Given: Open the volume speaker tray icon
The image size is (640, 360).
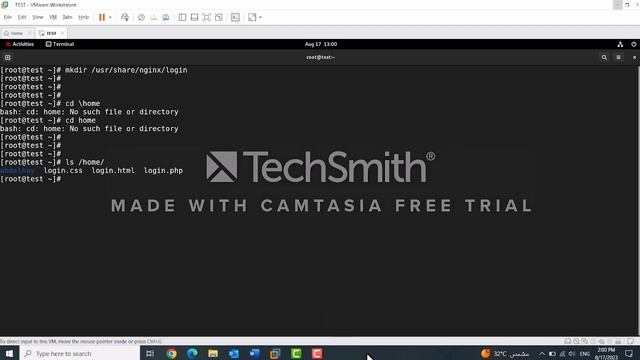Looking at the screenshot, I should [x=572, y=353].
